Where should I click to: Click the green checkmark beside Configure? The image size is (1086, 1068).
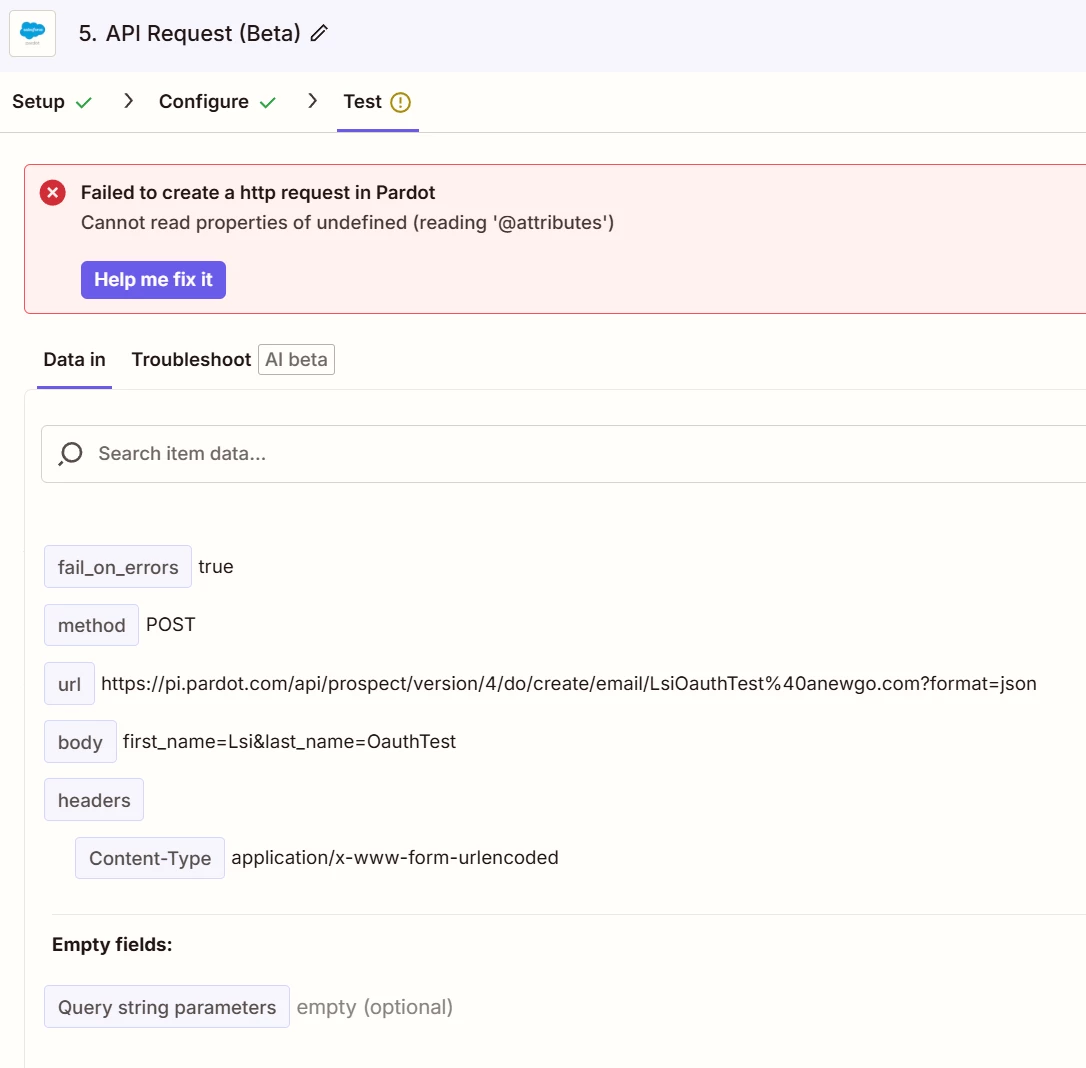pyautogui.click(x=267, y=103)
